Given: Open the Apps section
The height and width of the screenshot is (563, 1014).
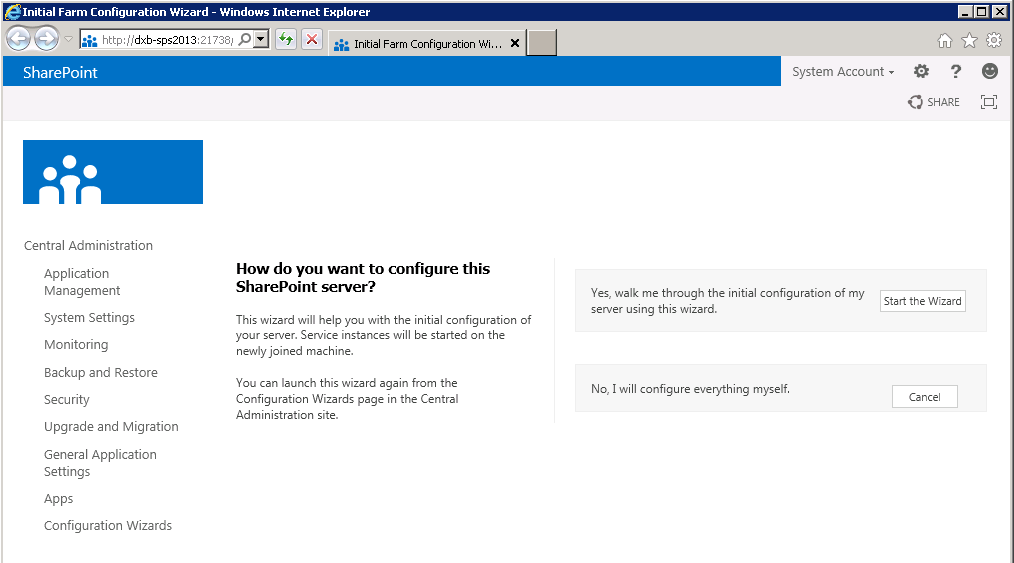Looking at the screenshot, I should click(x=58, y=499).
